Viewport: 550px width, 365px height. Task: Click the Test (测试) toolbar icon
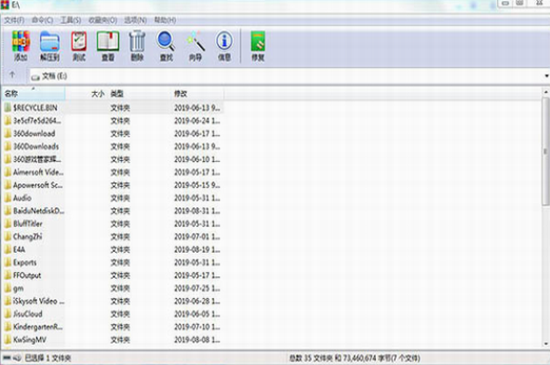click(x=79, y=41)
